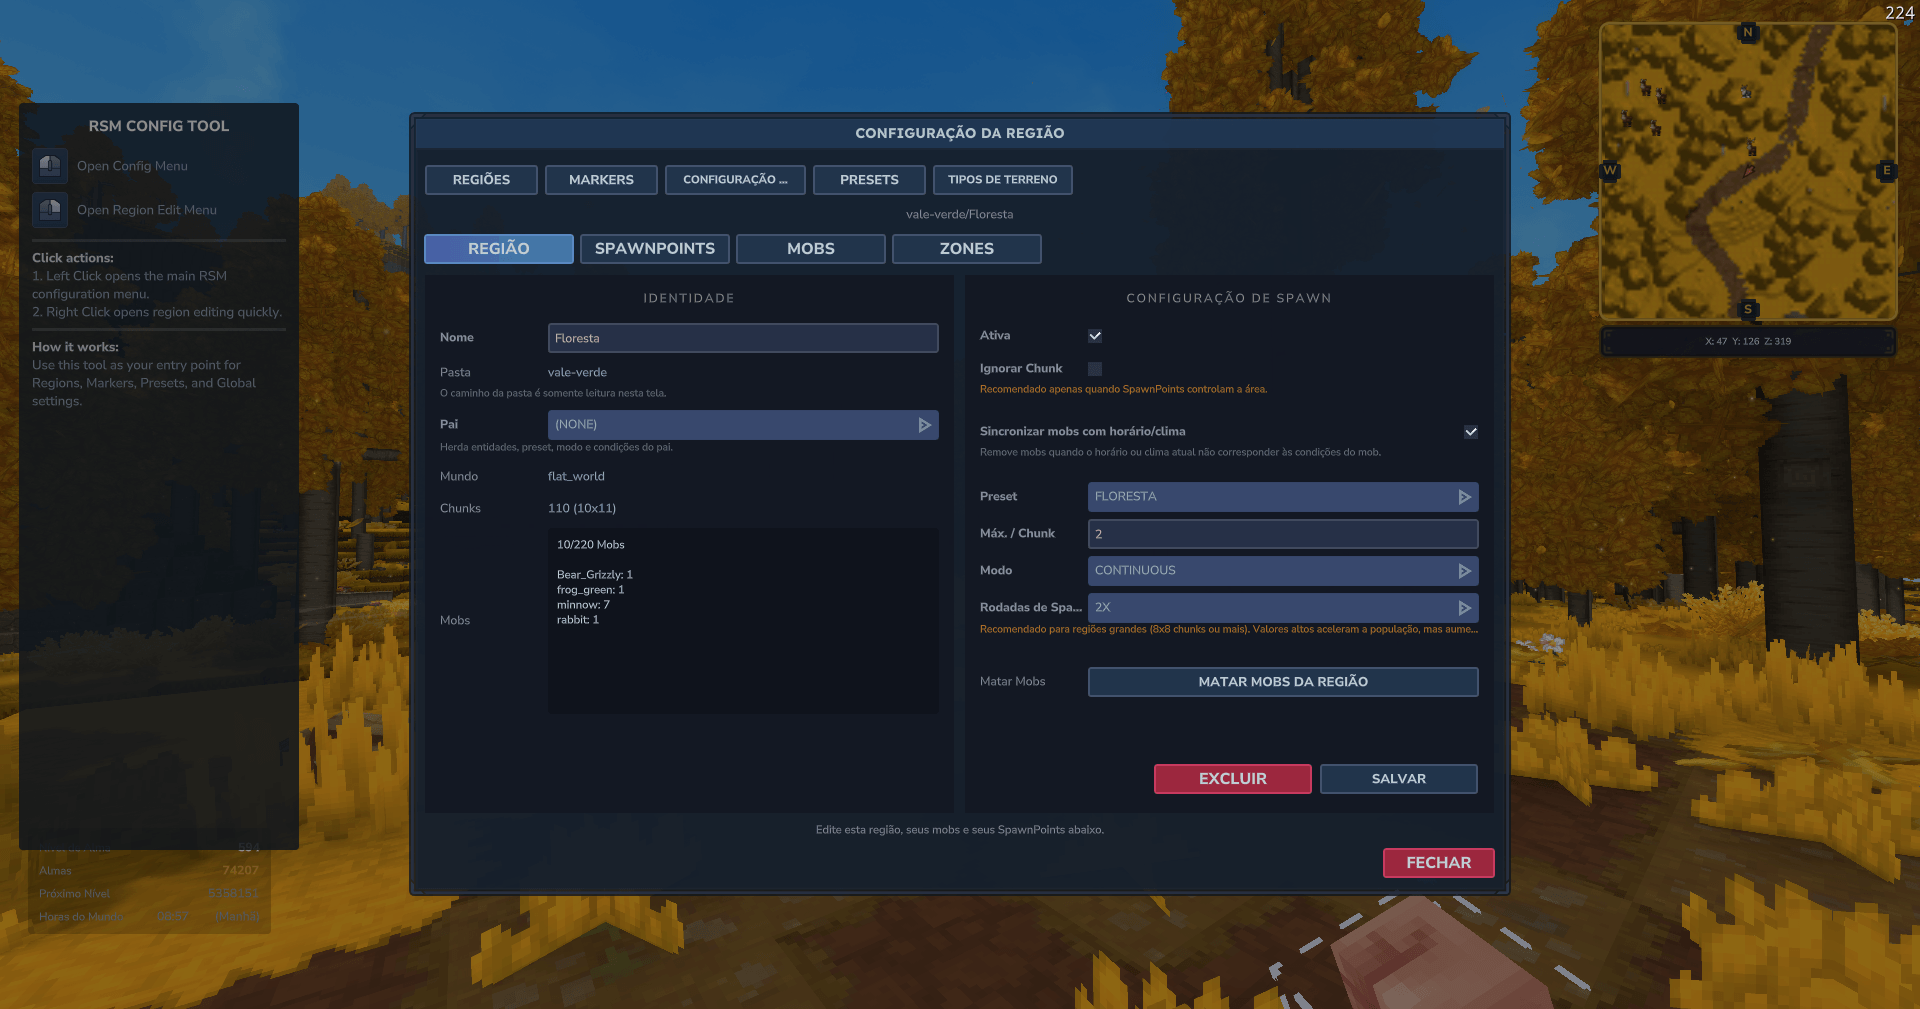
Task: Click the '110 (10x11)' Chunks value
Action: coord(582,508)
